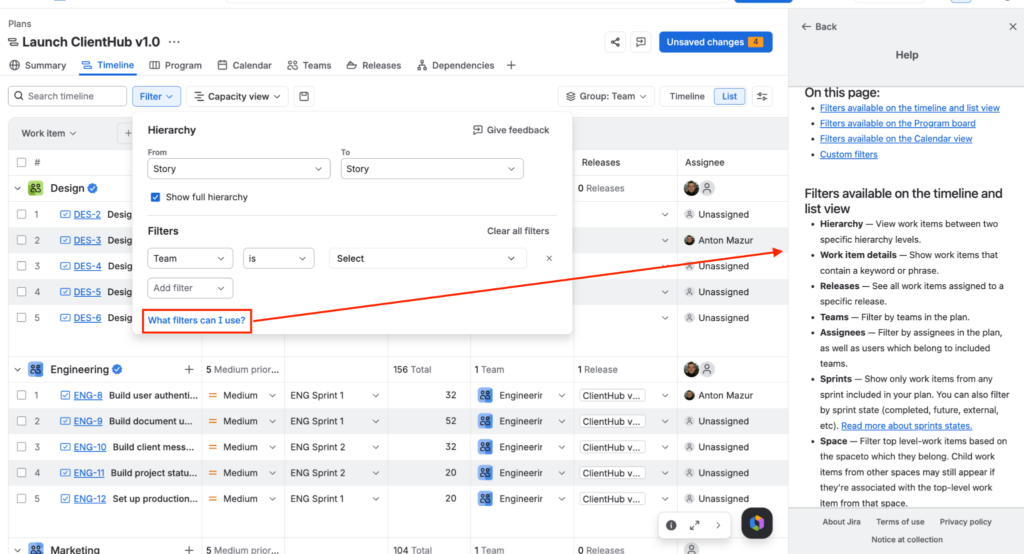Open the hierarchy From Story dropdown
The image size is (1024, 554).
238,169
